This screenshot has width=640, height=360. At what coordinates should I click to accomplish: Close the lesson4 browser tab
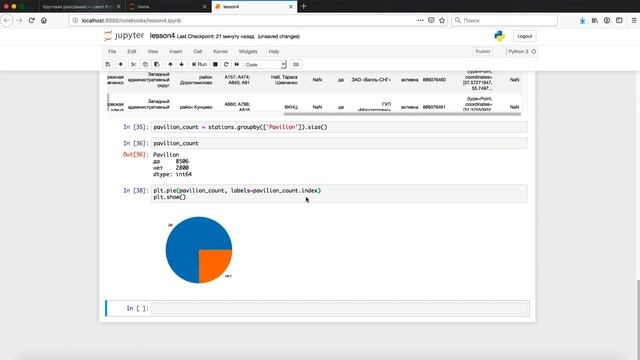(x=291, y=7)
